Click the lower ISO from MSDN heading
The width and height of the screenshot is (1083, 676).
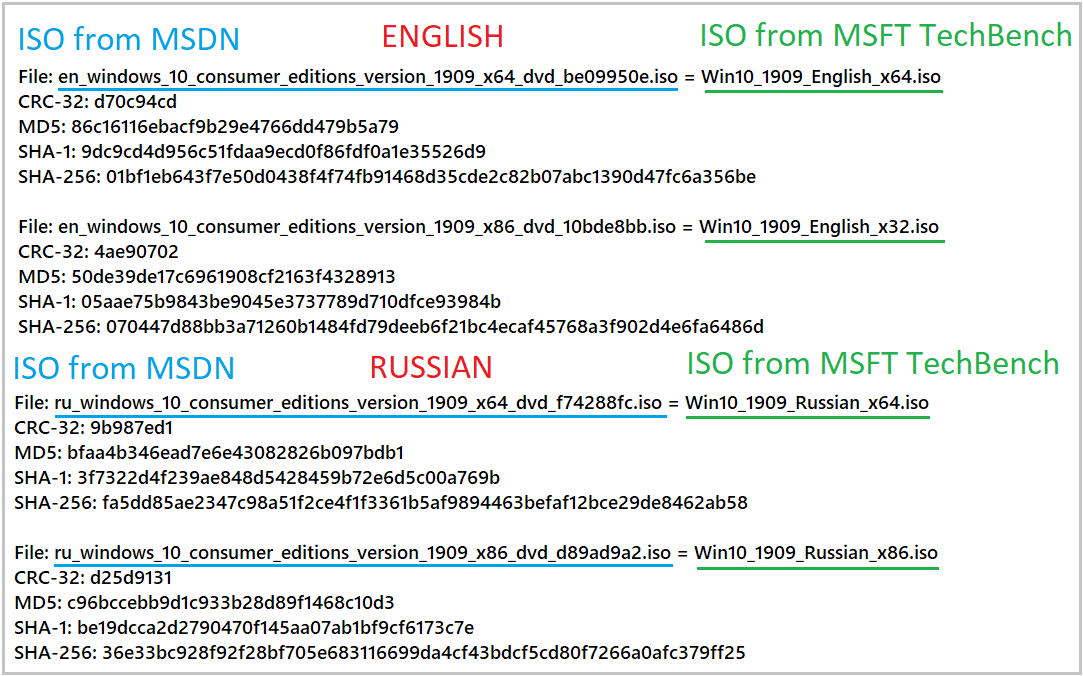point(123,365)
